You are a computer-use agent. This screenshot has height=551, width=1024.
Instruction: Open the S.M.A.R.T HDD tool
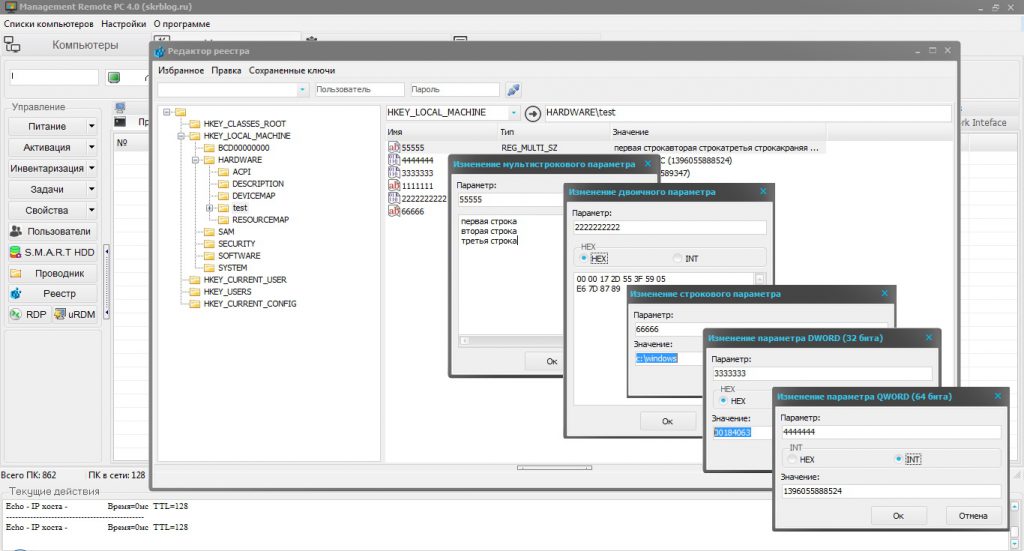tap(52, 252)
